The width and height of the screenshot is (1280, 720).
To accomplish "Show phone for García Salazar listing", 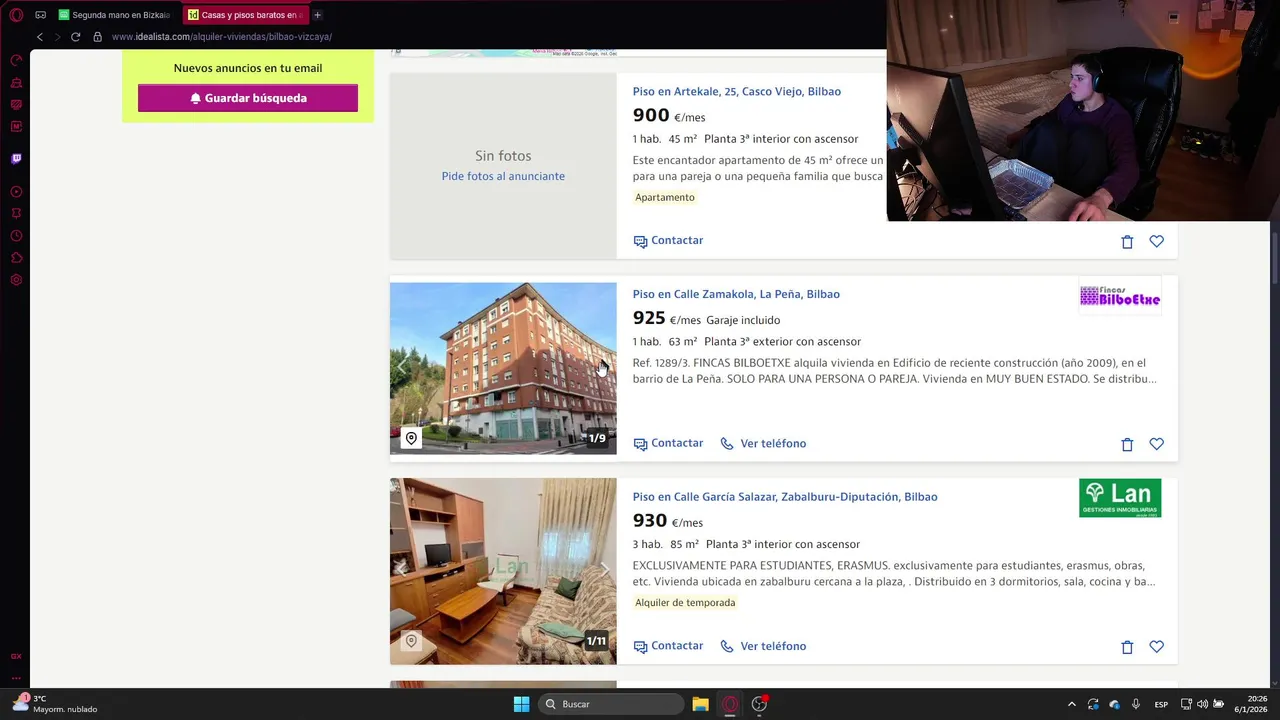I will [763, 646].
